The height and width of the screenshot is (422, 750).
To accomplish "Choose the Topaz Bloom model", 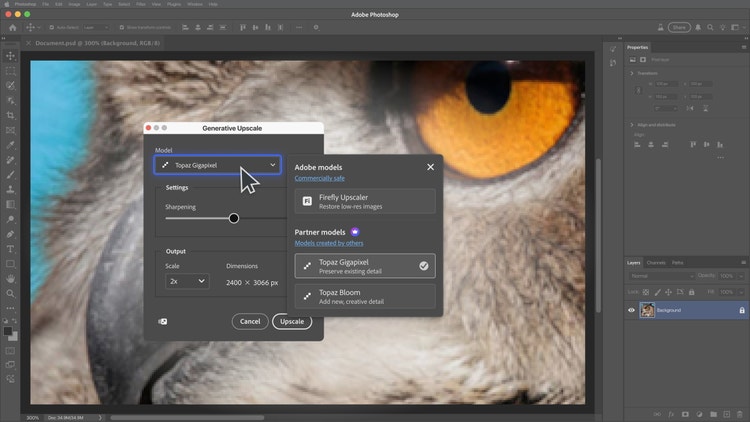I will [x=365, y=297].
